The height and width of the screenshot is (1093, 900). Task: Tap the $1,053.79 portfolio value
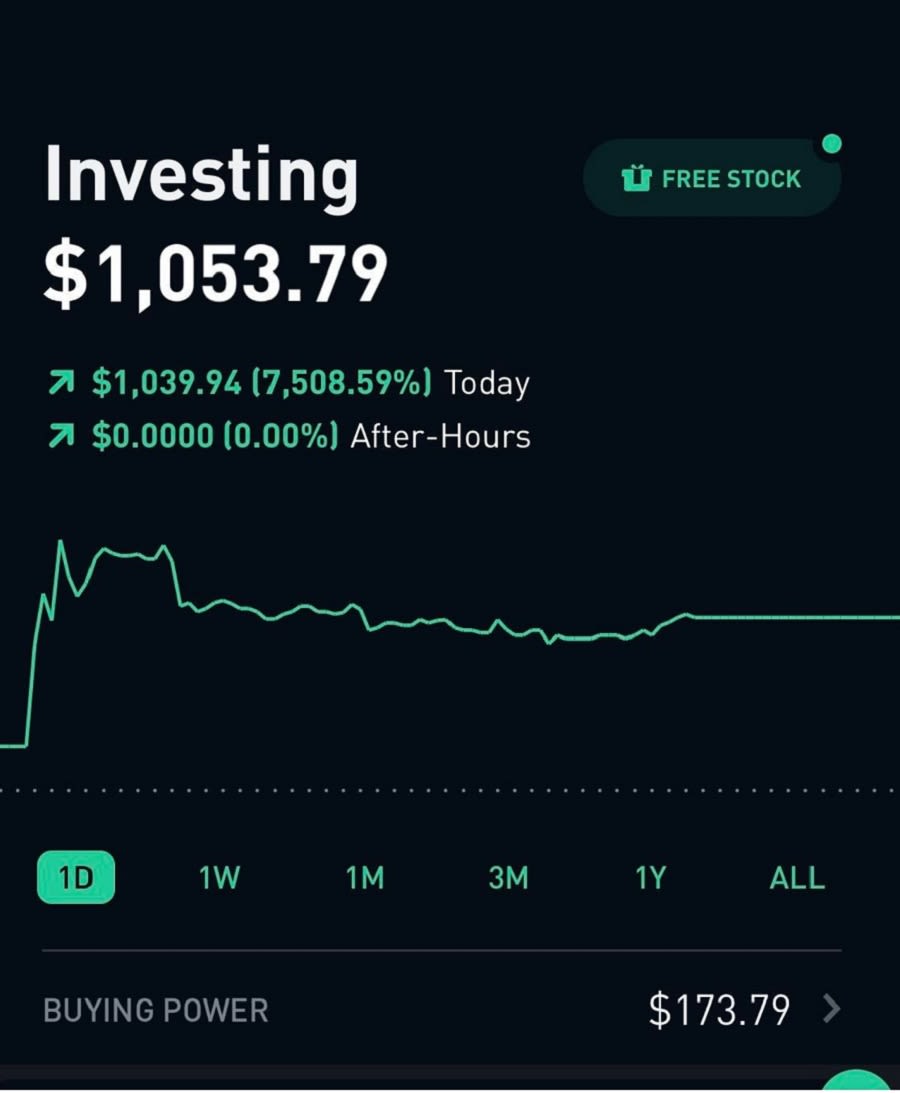[x=215, y=275]
